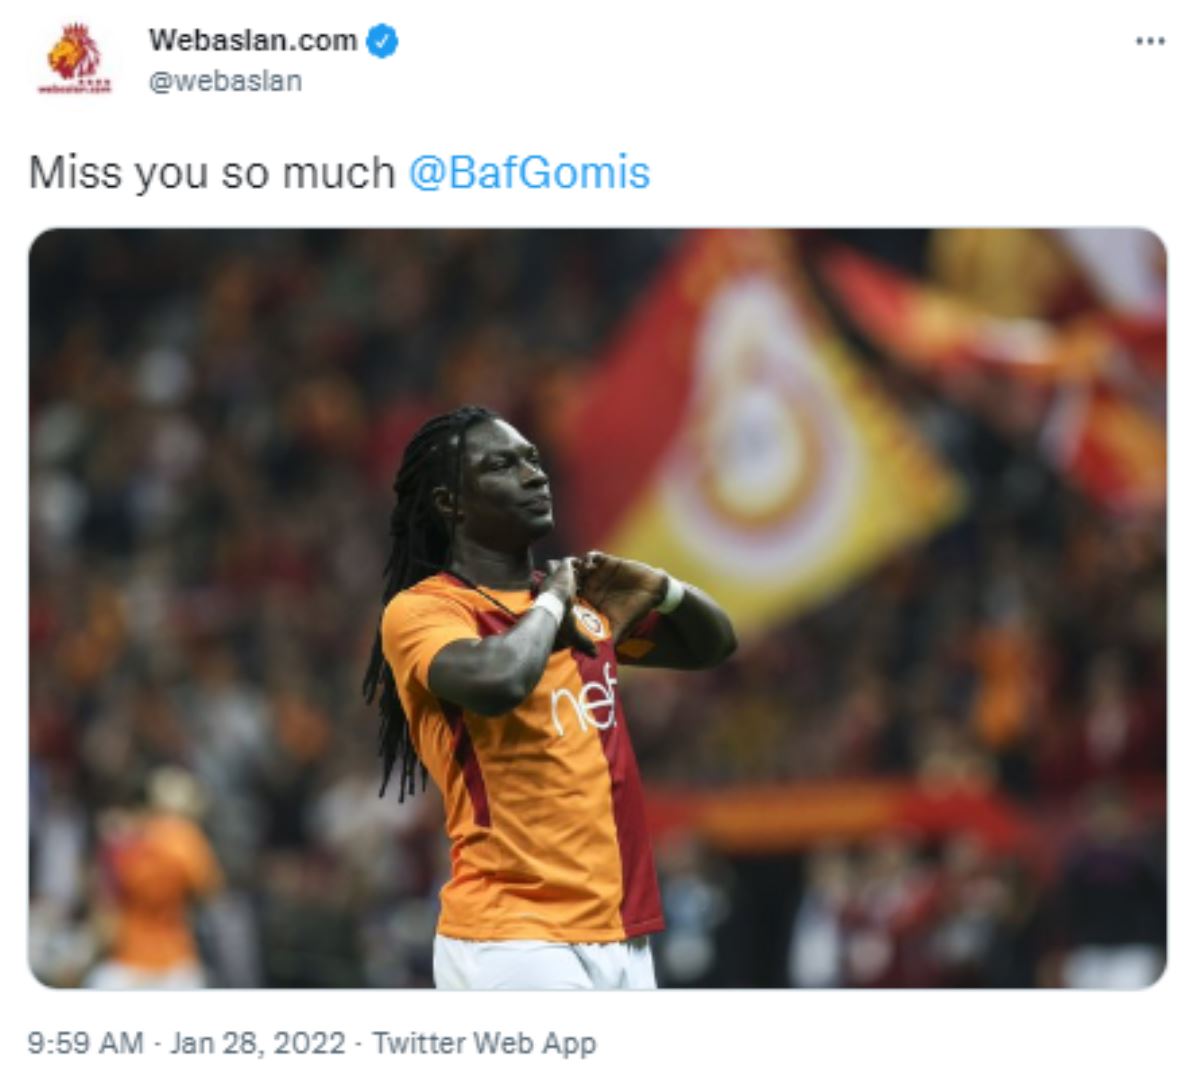Open the three-dot more options menu
The width and height of the screenshot is (1200, 1092).
(1150, 42)
